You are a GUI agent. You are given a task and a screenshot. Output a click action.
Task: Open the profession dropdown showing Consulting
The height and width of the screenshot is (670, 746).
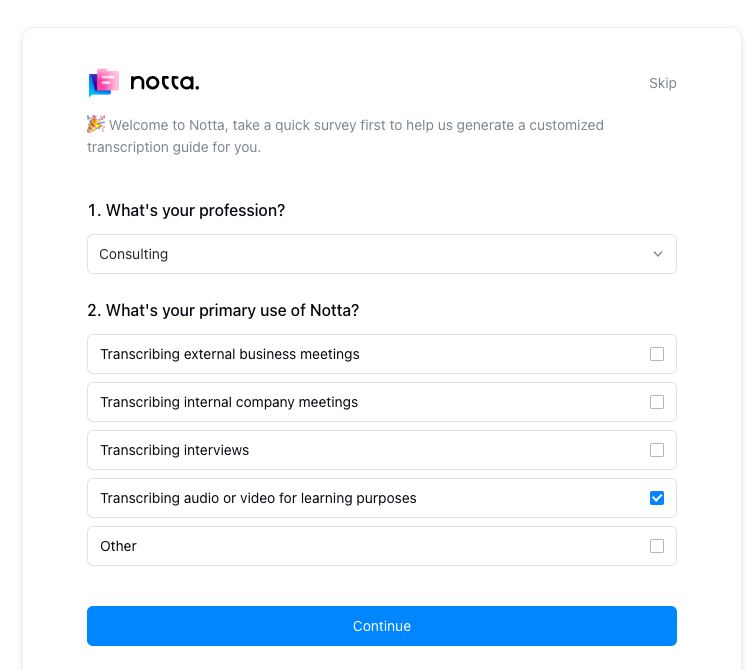[381, 254]
